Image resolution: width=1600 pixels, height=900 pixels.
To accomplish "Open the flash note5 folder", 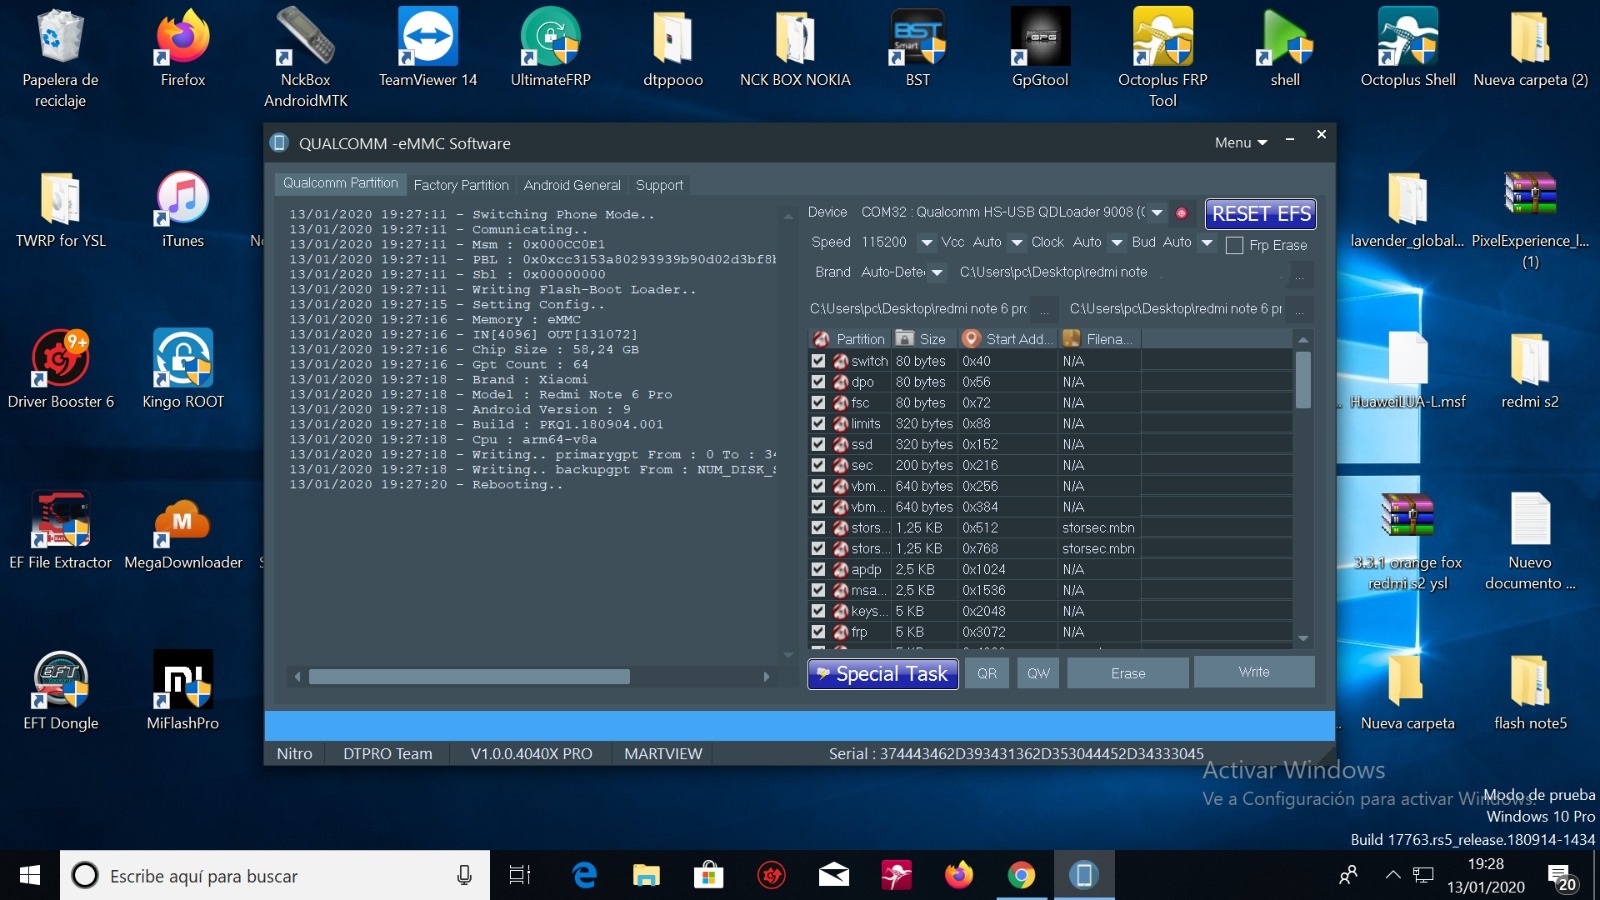I will (1530, 692).
